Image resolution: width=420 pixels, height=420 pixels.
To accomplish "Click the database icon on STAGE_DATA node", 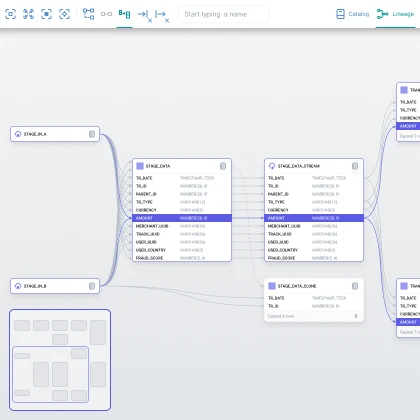I will (223, 166).
